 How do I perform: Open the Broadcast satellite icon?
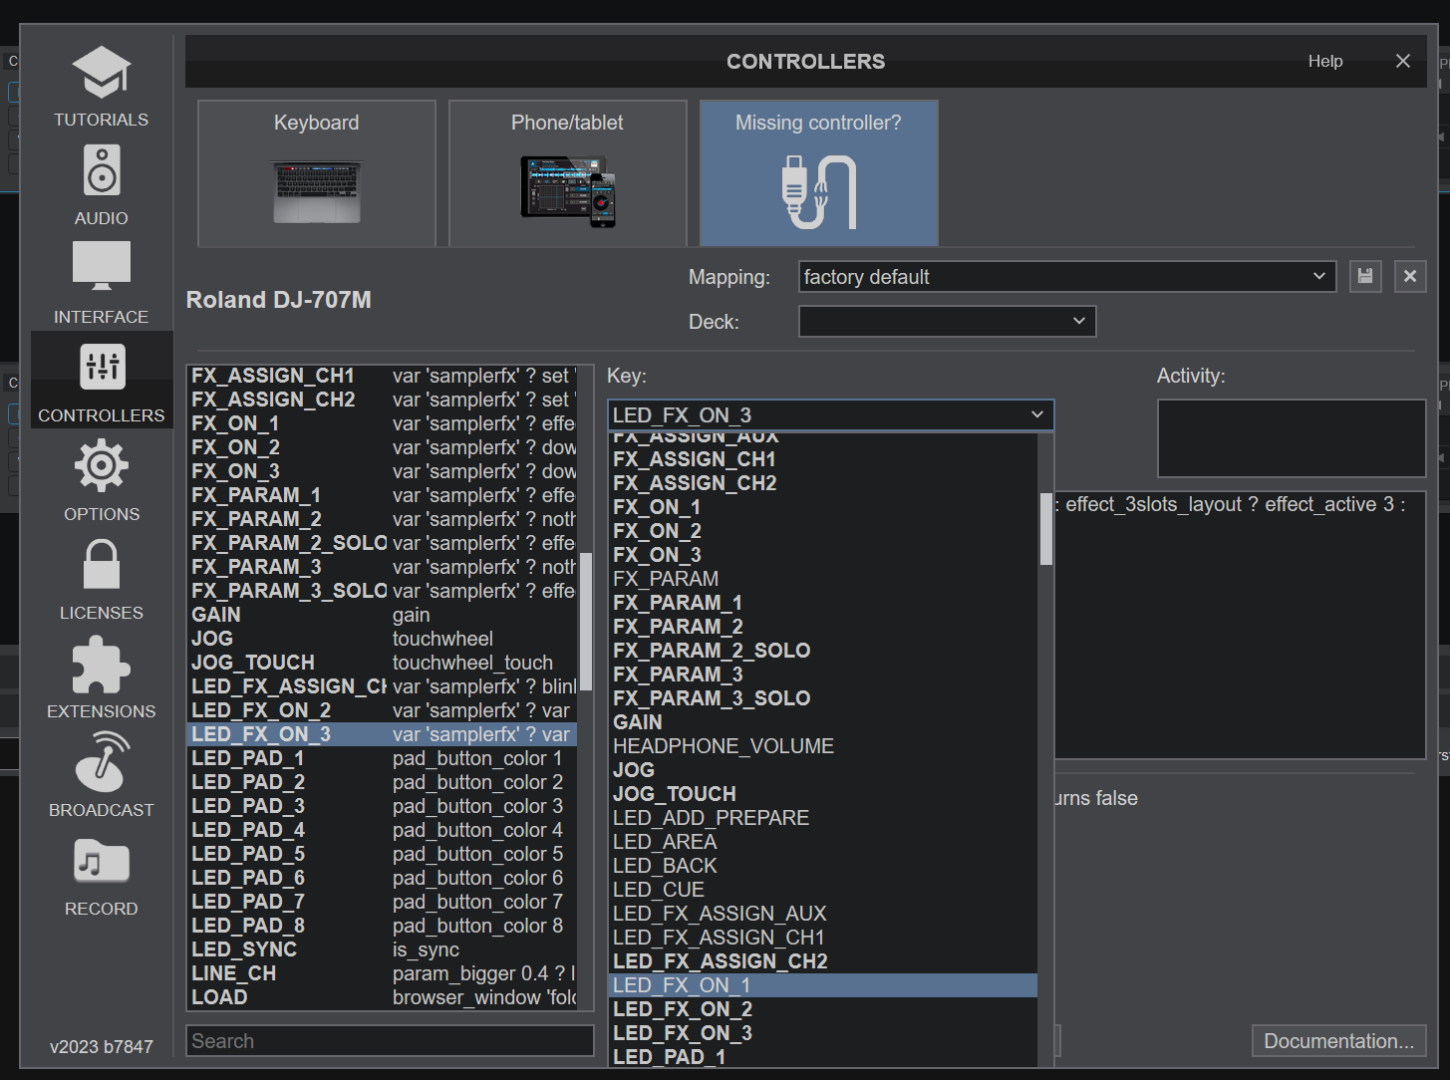coord(101,762)
